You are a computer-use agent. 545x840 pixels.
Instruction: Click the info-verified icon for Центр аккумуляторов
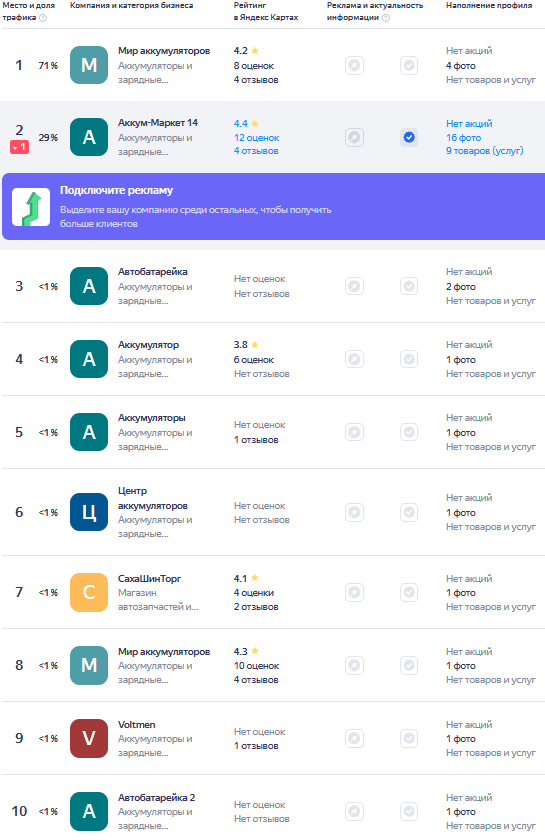pos(409,512)
